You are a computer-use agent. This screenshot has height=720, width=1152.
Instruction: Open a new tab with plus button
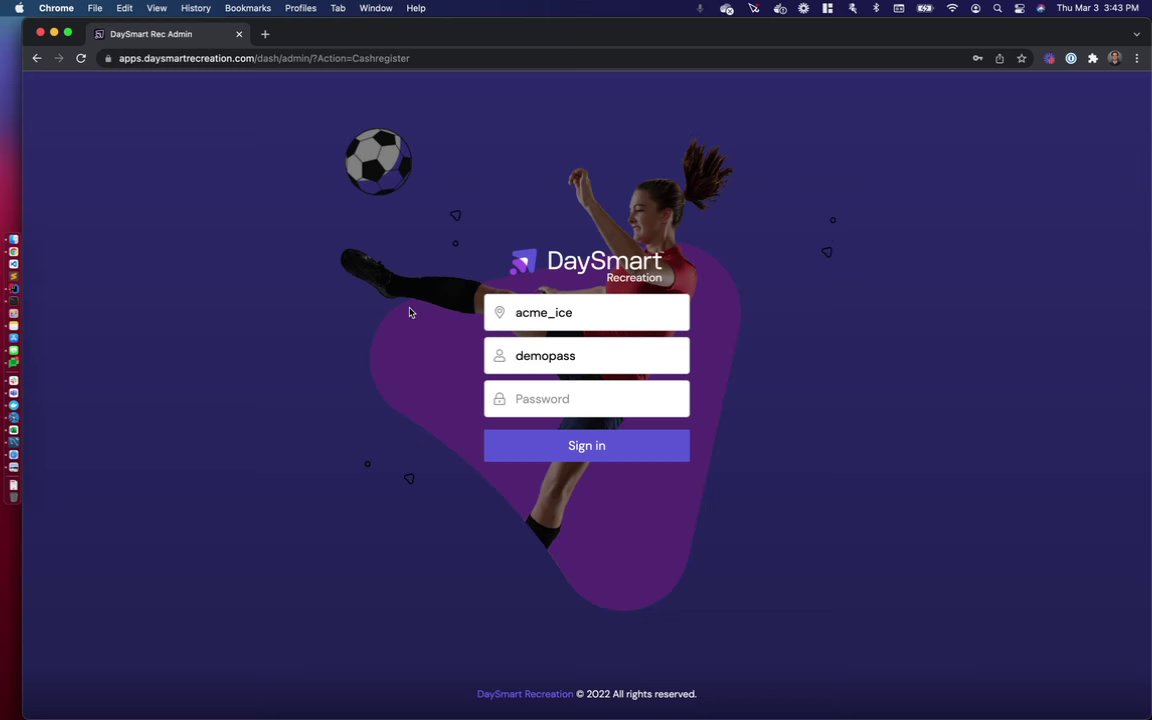[x=265, y=34]
